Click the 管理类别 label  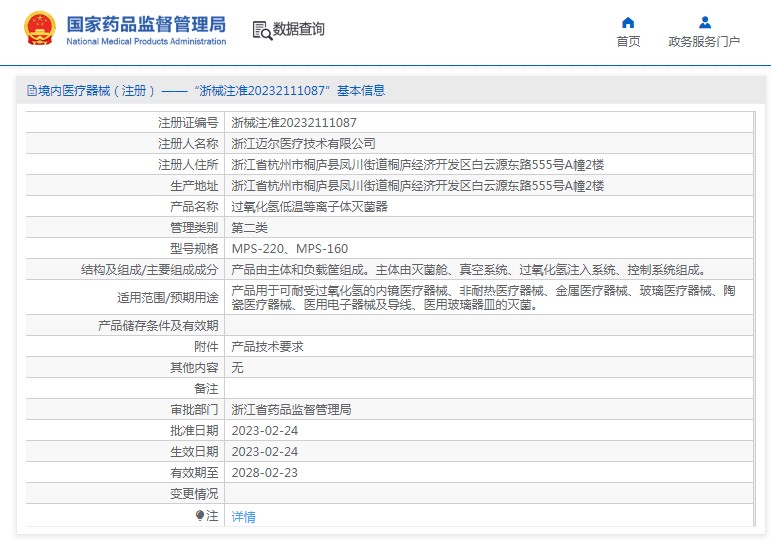194,228
